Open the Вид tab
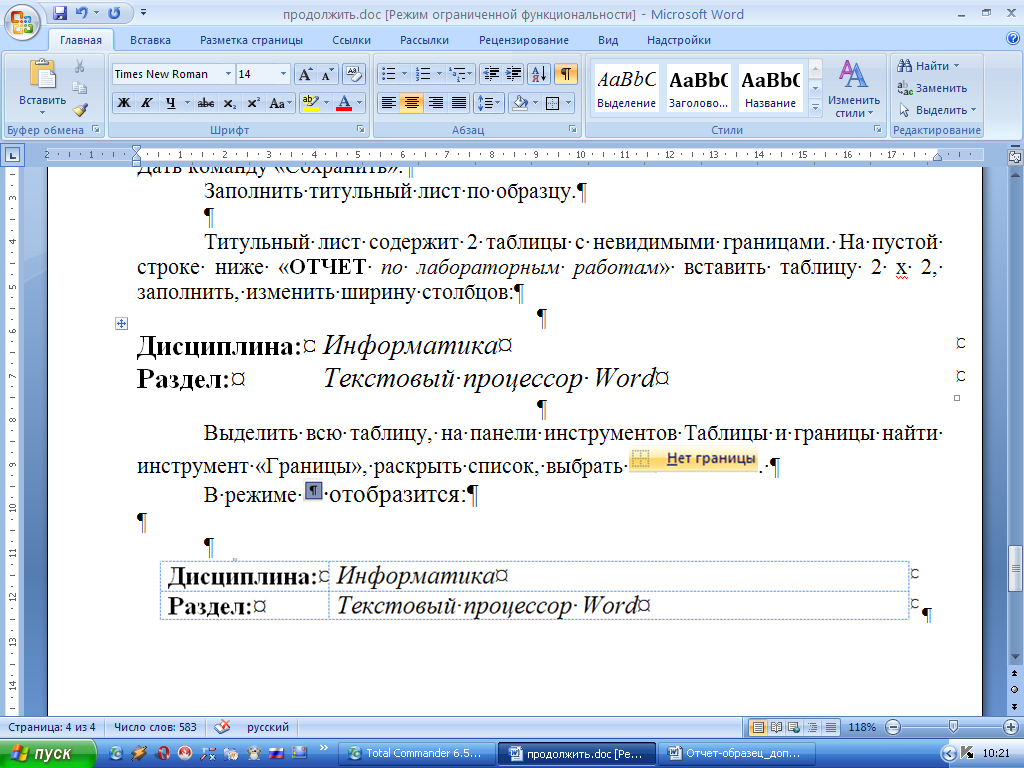Viewport: 1024px width, 768px height. point(608,40)
